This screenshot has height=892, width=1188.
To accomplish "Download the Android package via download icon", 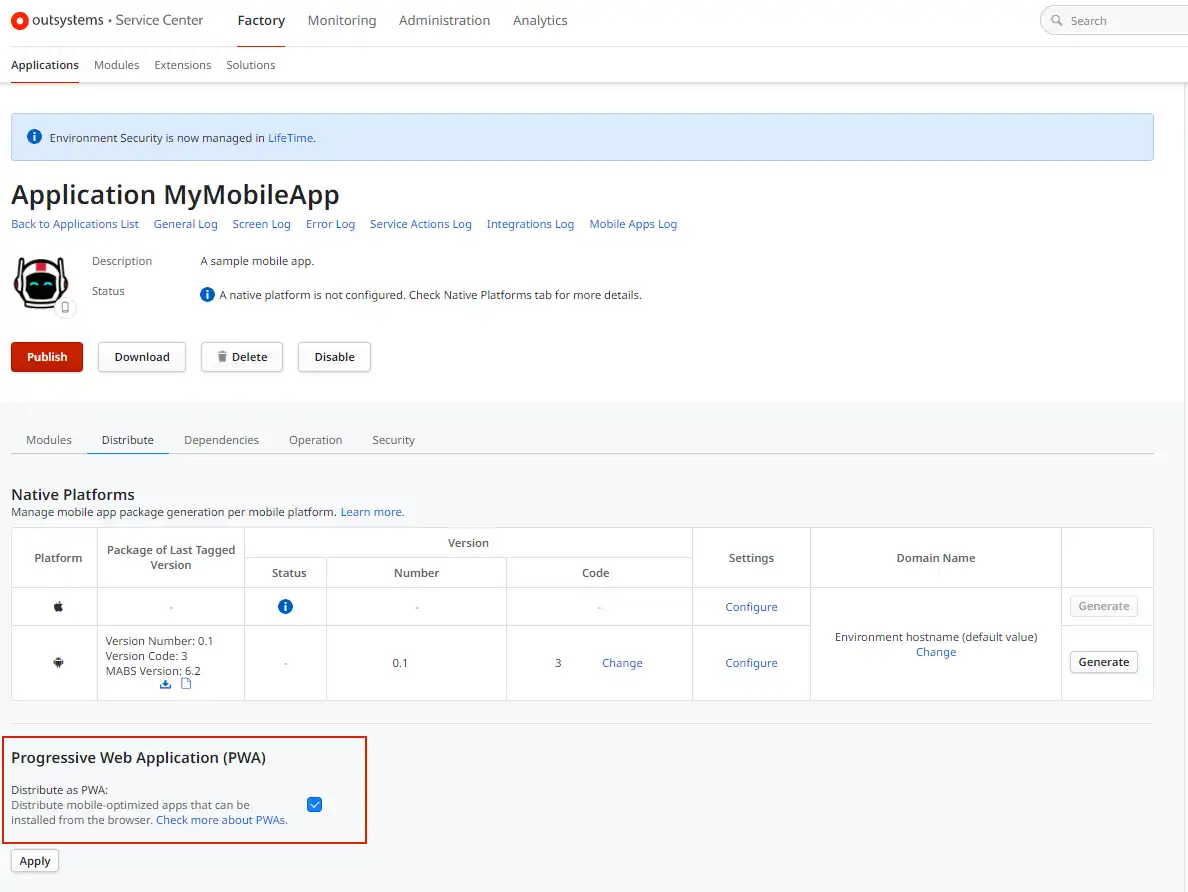I will [165, 684].
